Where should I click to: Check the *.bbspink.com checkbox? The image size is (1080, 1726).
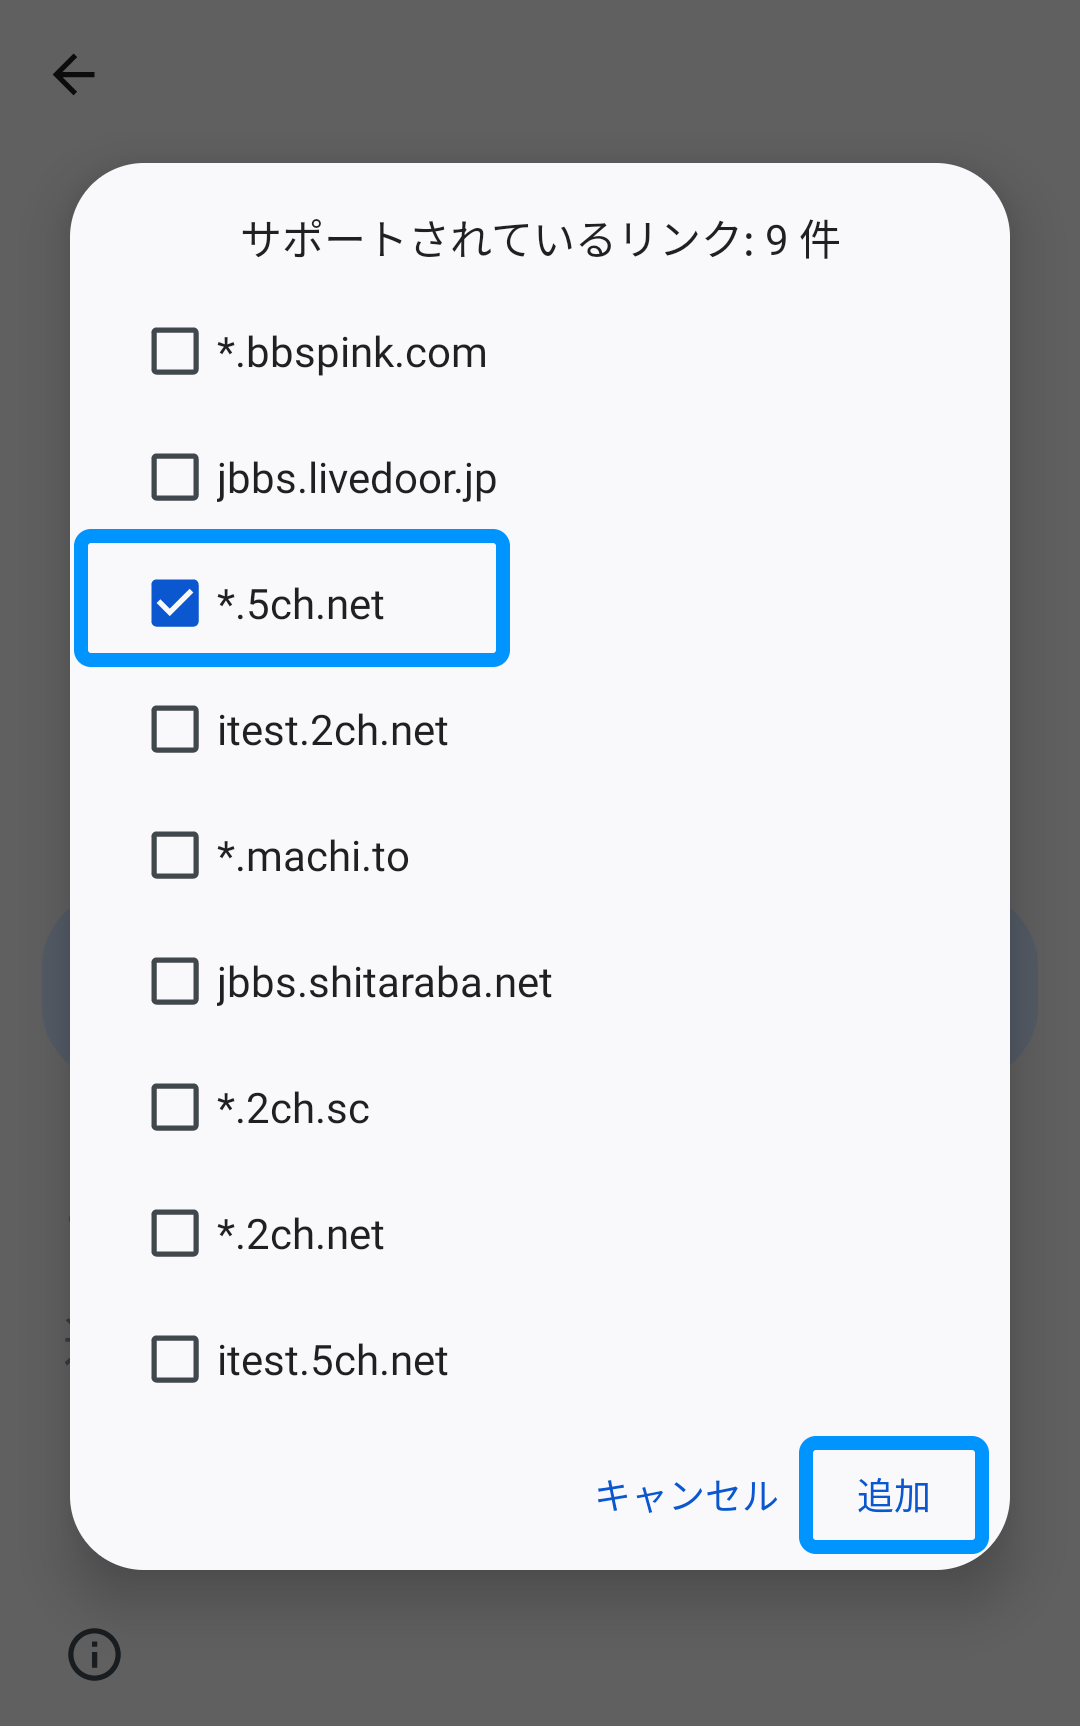click(x=175, y=351)
